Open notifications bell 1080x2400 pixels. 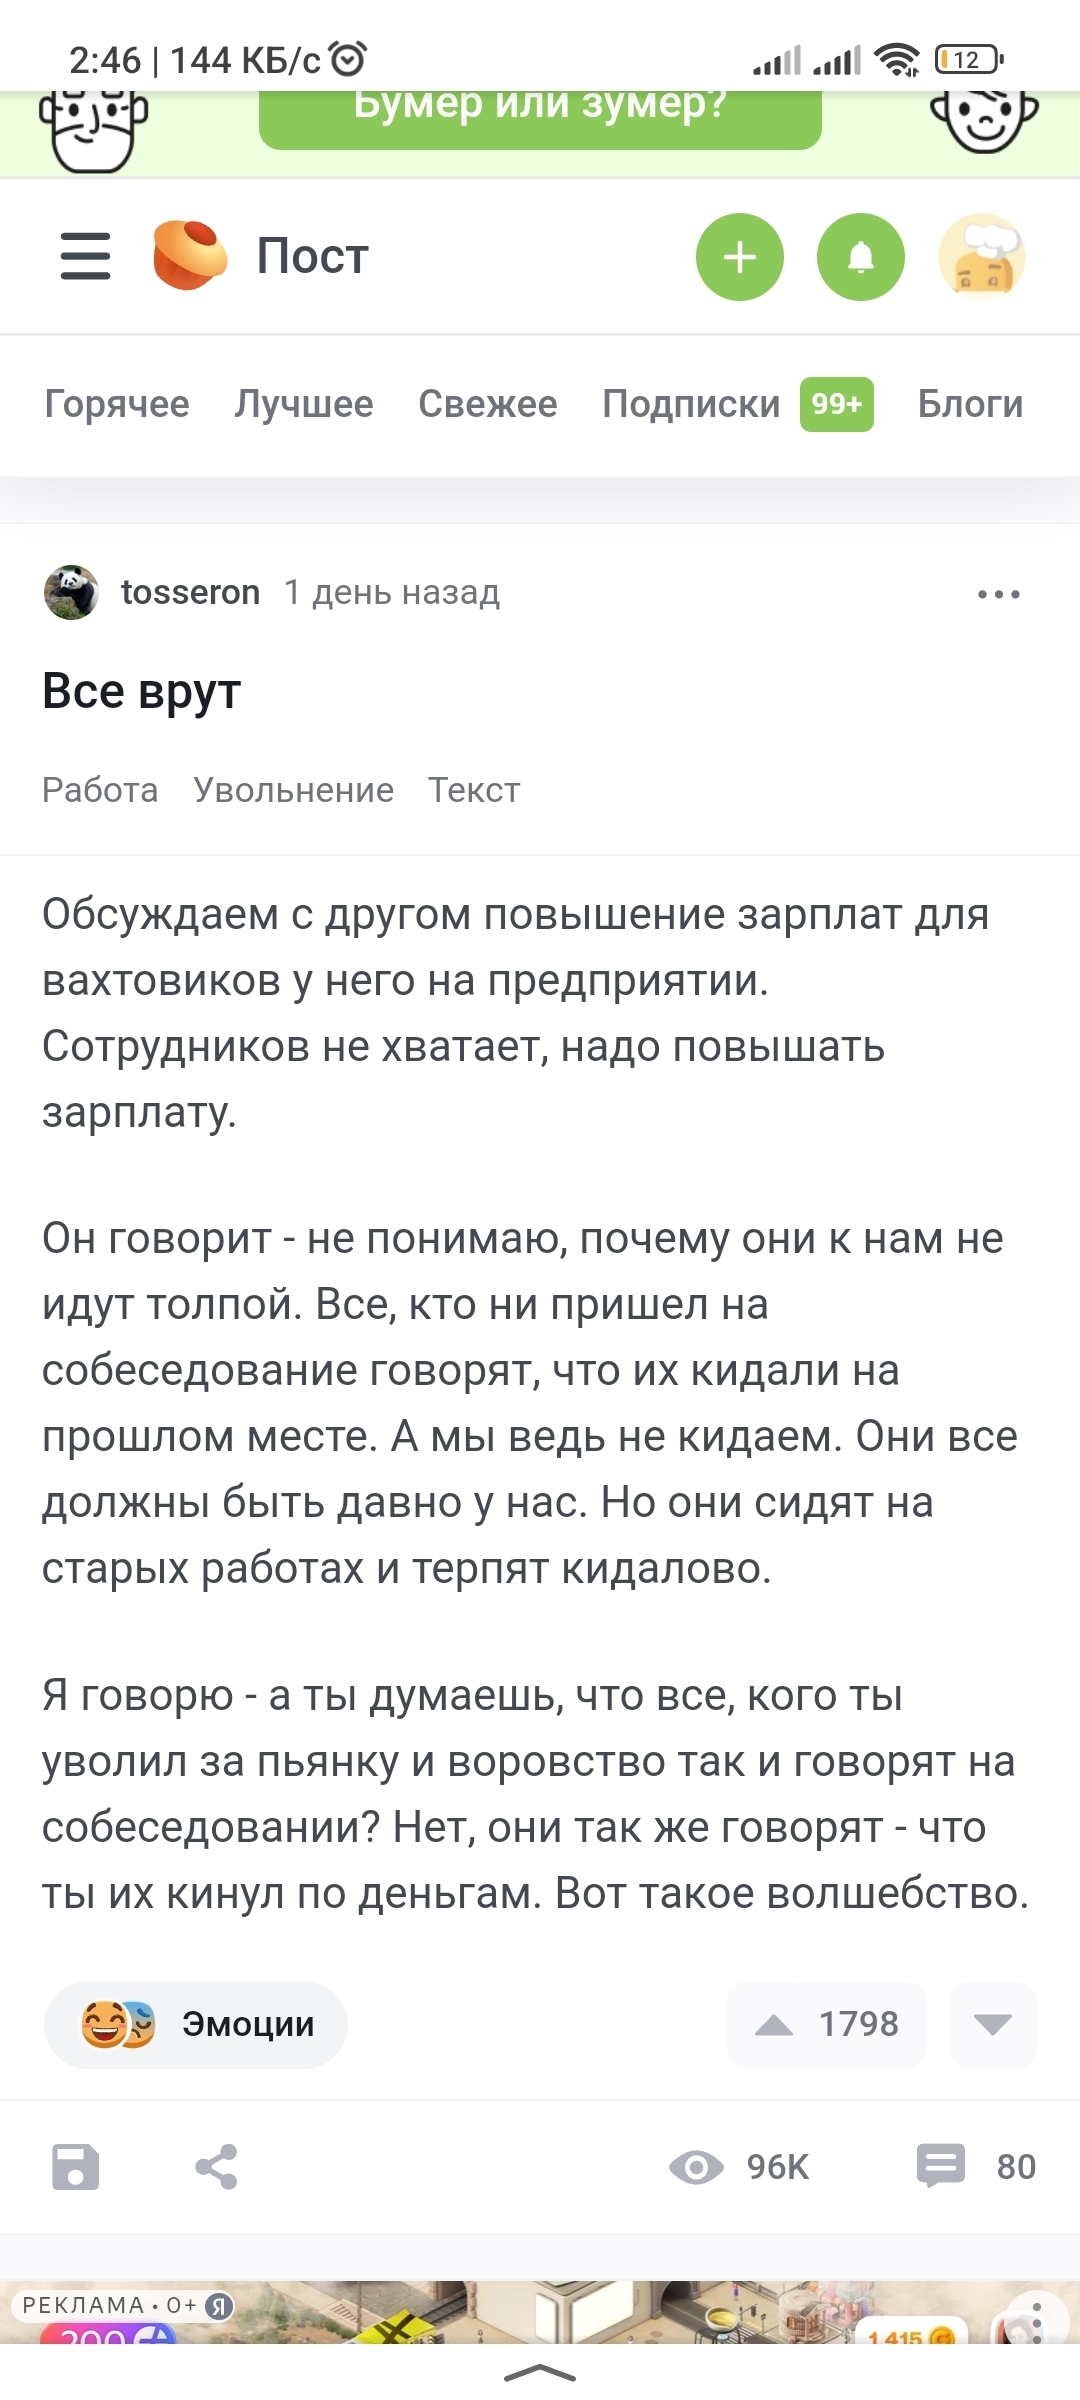[861, 257]
